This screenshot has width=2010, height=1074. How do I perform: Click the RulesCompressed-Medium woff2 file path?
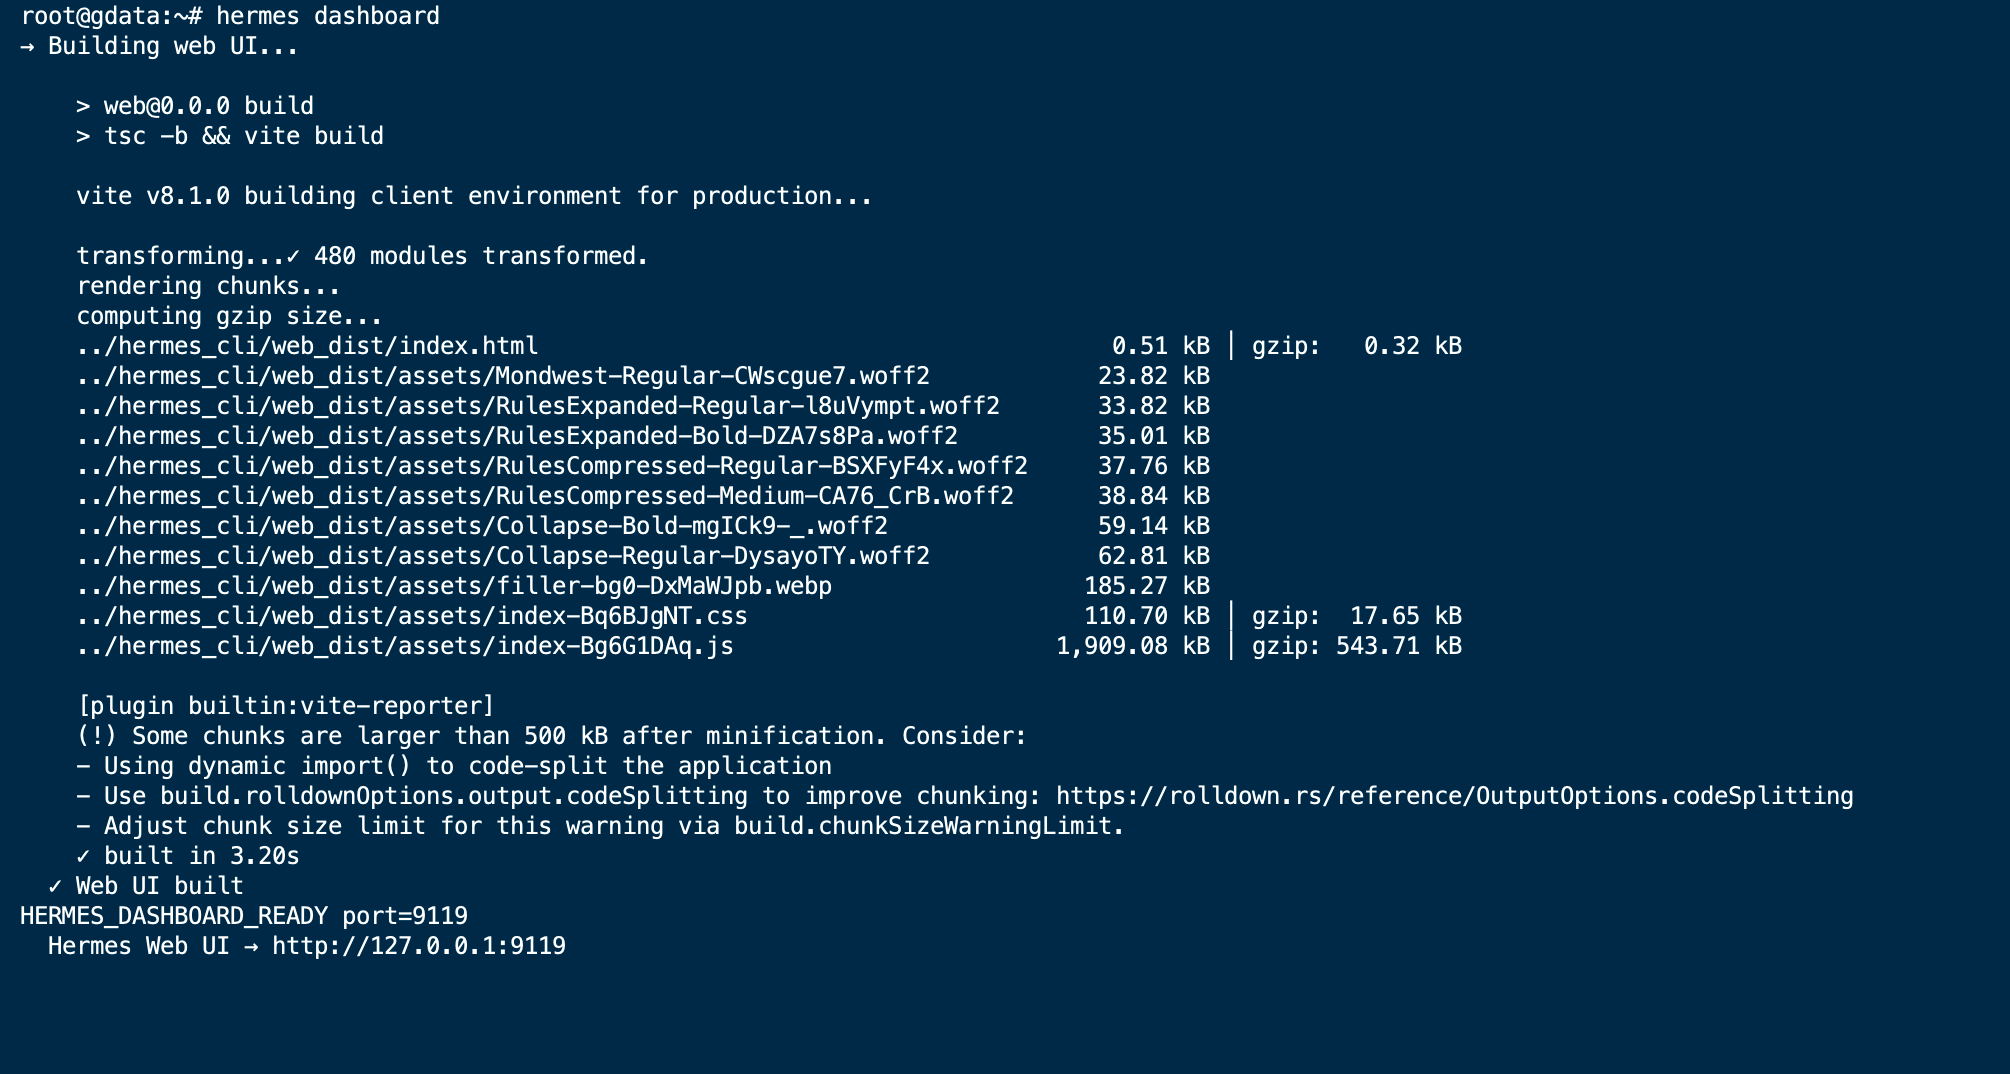tap(545, 496)
